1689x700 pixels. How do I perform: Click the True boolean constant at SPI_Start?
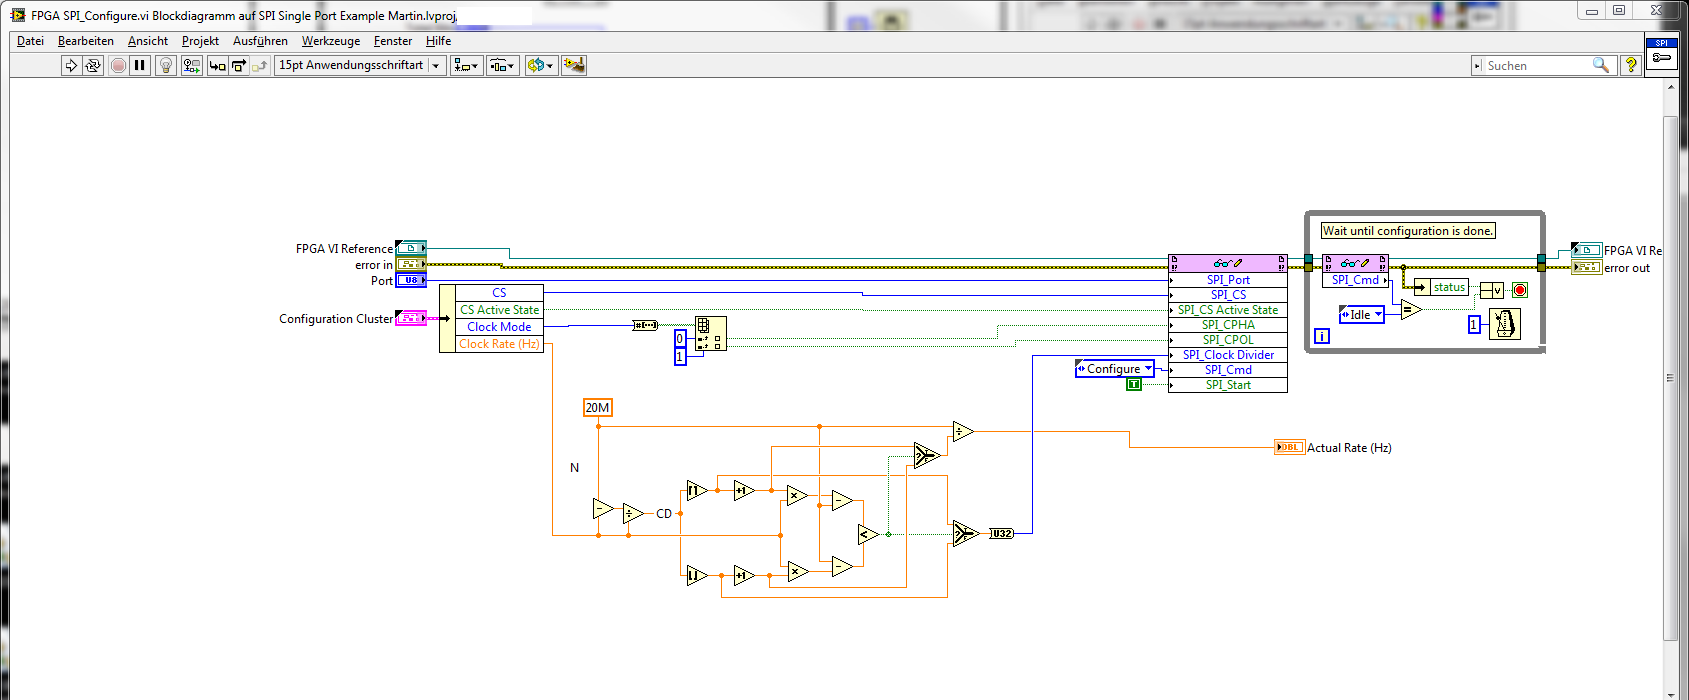[1134, 385]
